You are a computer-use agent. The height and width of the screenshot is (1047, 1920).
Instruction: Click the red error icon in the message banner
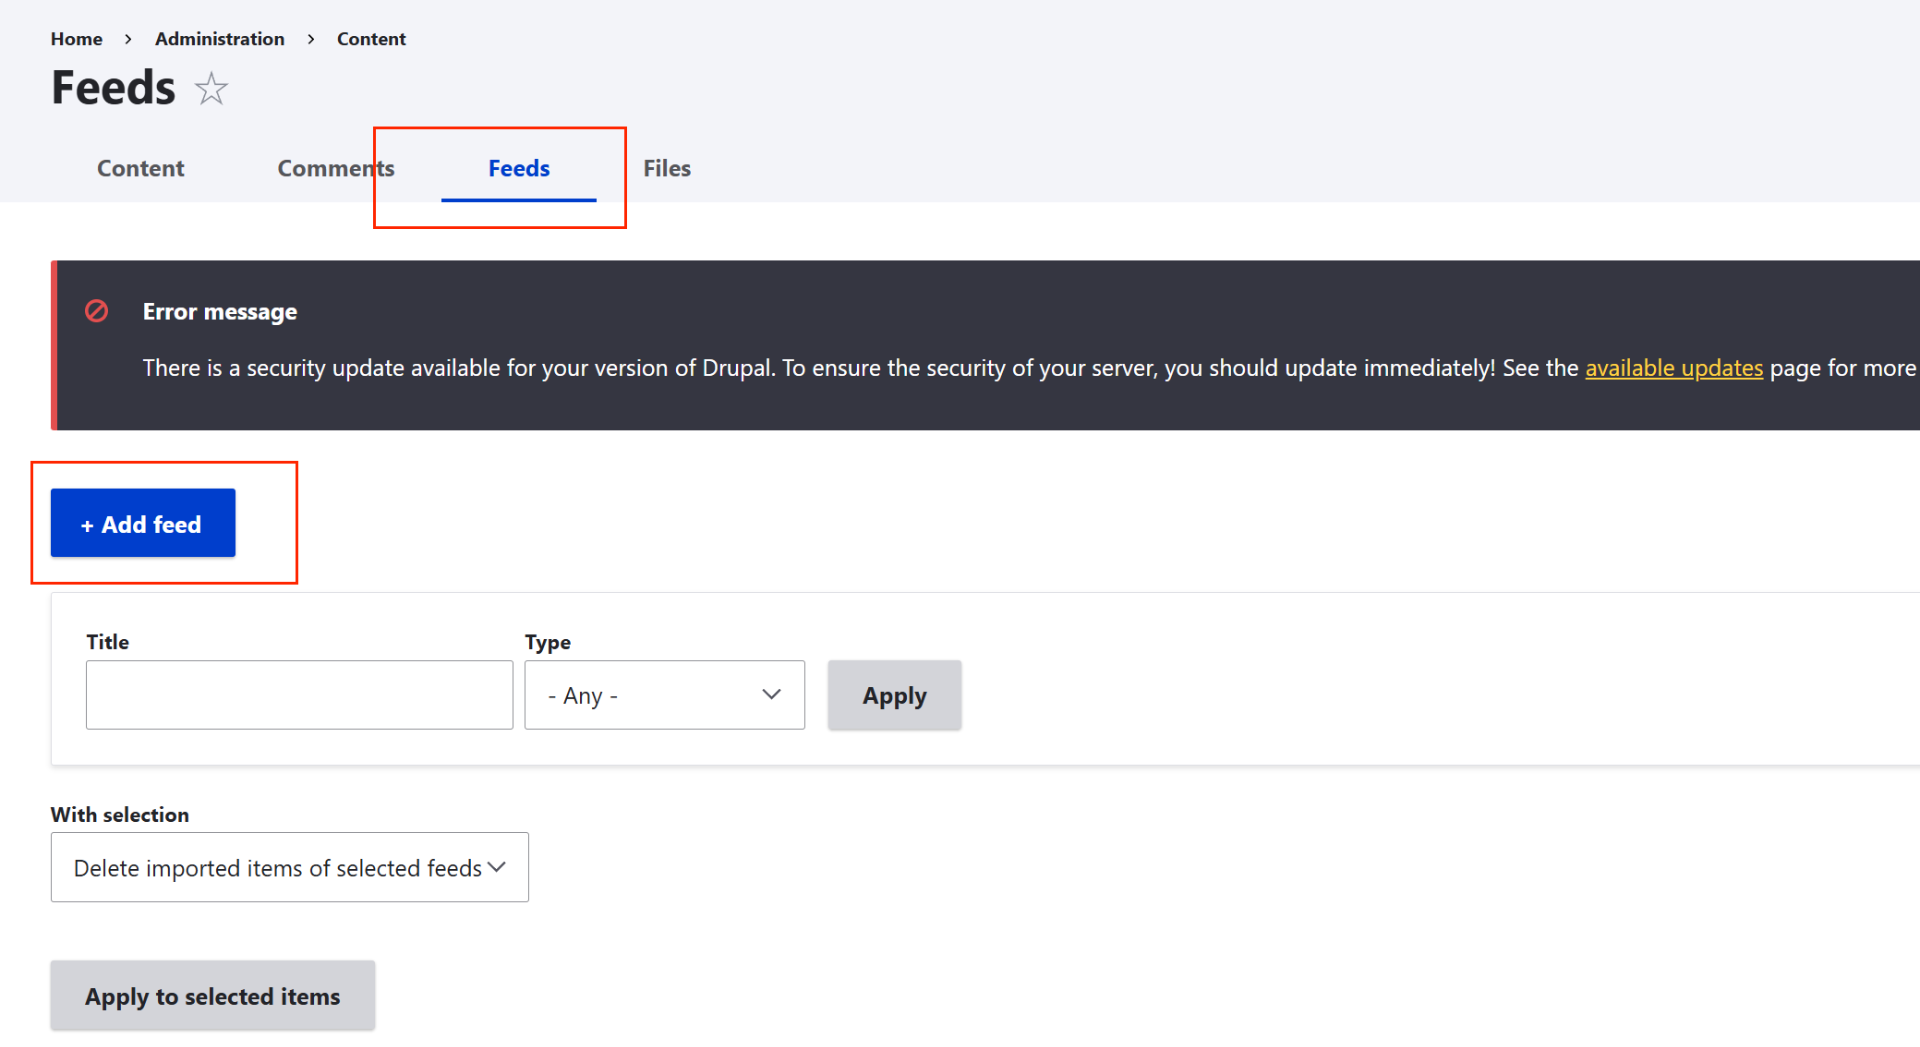tap(97, 311)
